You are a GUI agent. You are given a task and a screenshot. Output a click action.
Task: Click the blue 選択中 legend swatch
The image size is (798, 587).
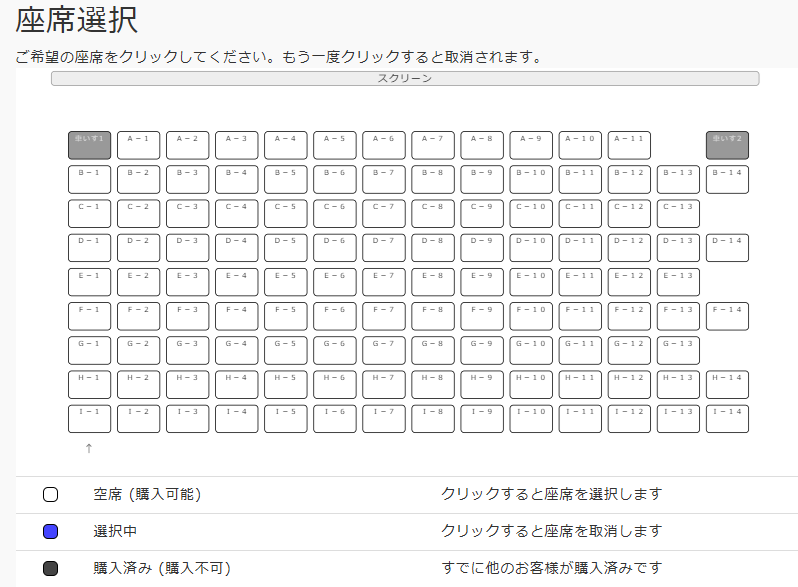pyautogui.click(x=51, y=532)
